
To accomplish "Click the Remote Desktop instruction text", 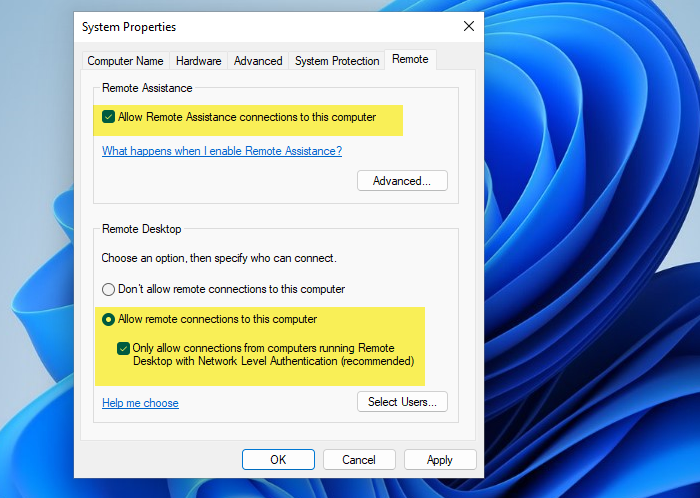I will pyautogui.click(x=219, y=258).
